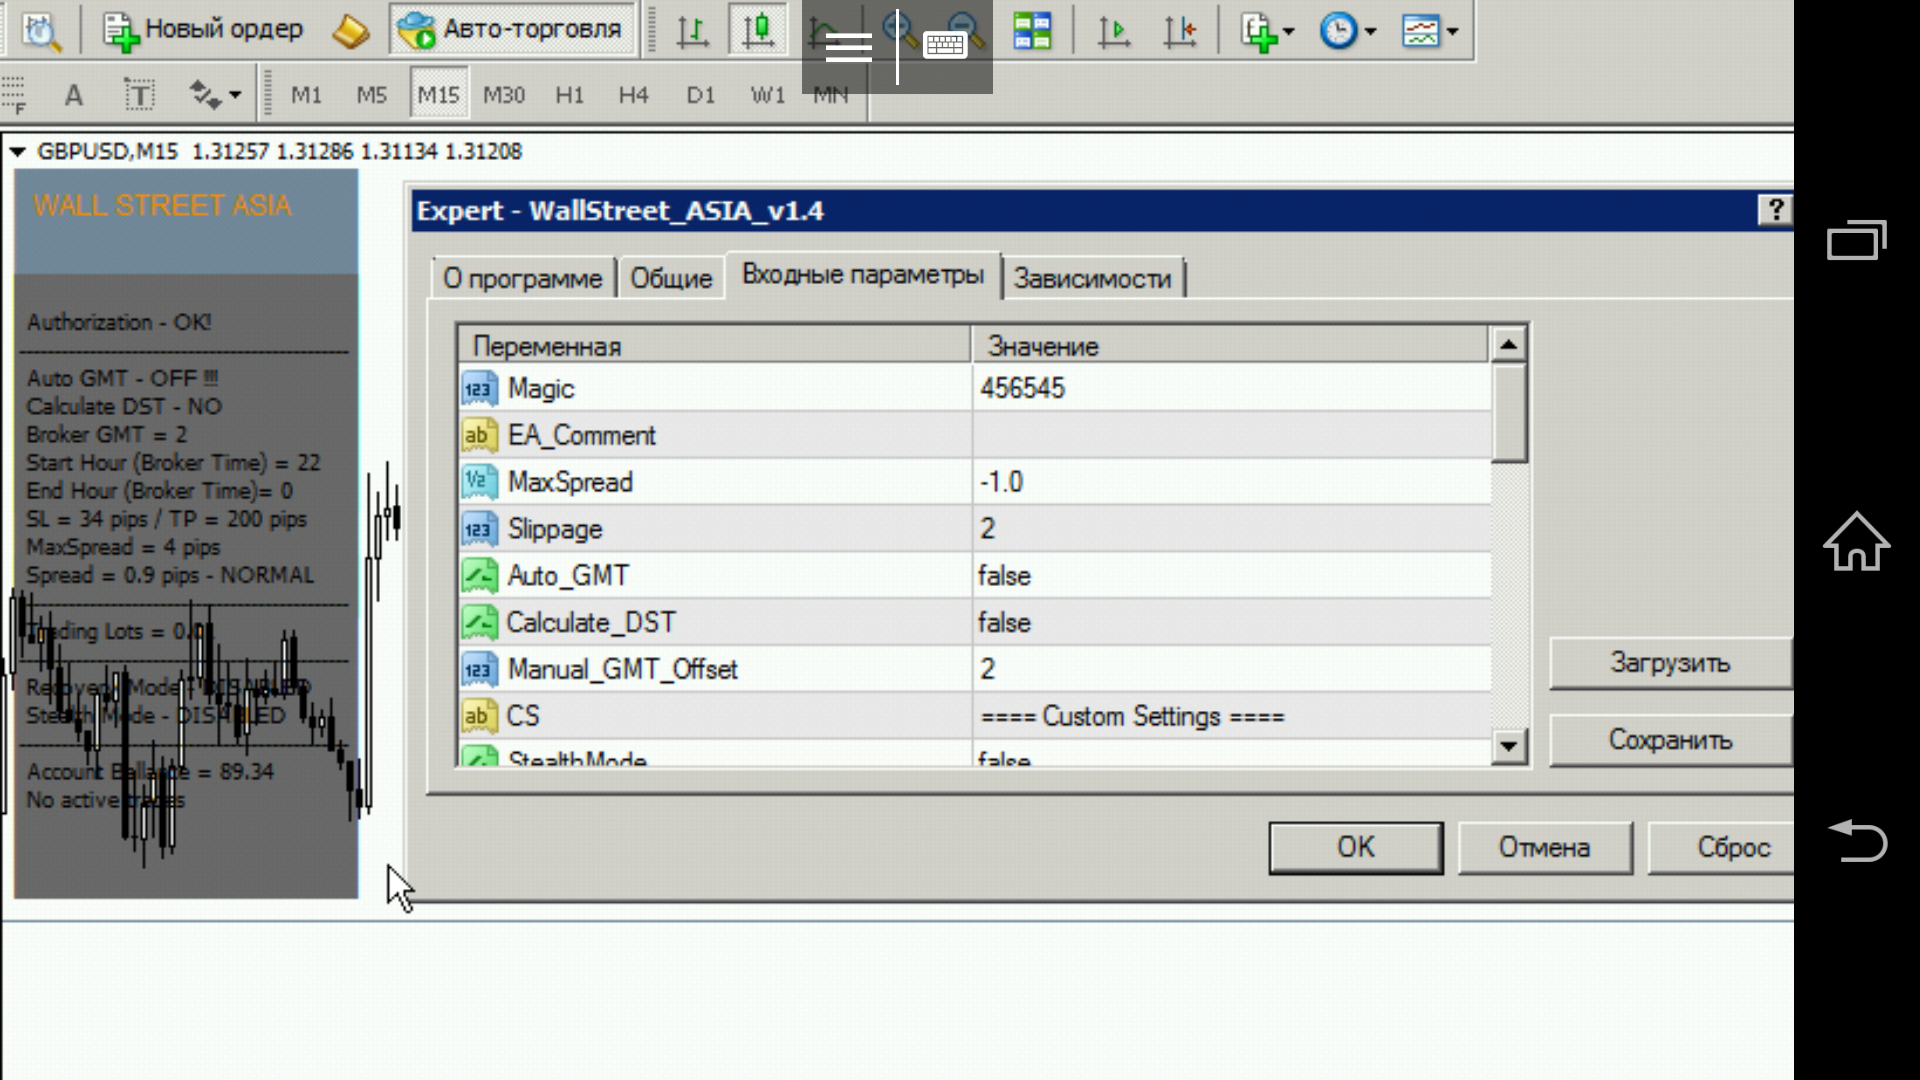Viewport: 1920px width, 1080px height.
Task: Click the dialog help question mark button
Action: 1775,210
